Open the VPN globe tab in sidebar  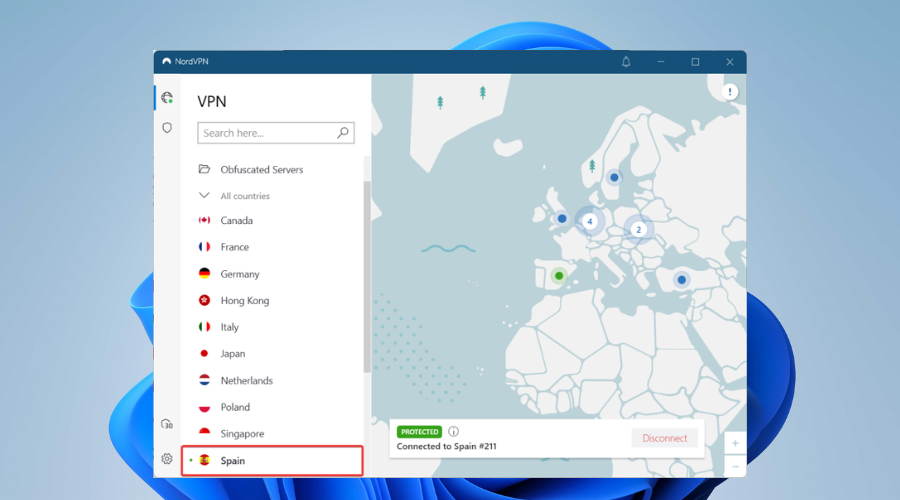tap(167, 98)
